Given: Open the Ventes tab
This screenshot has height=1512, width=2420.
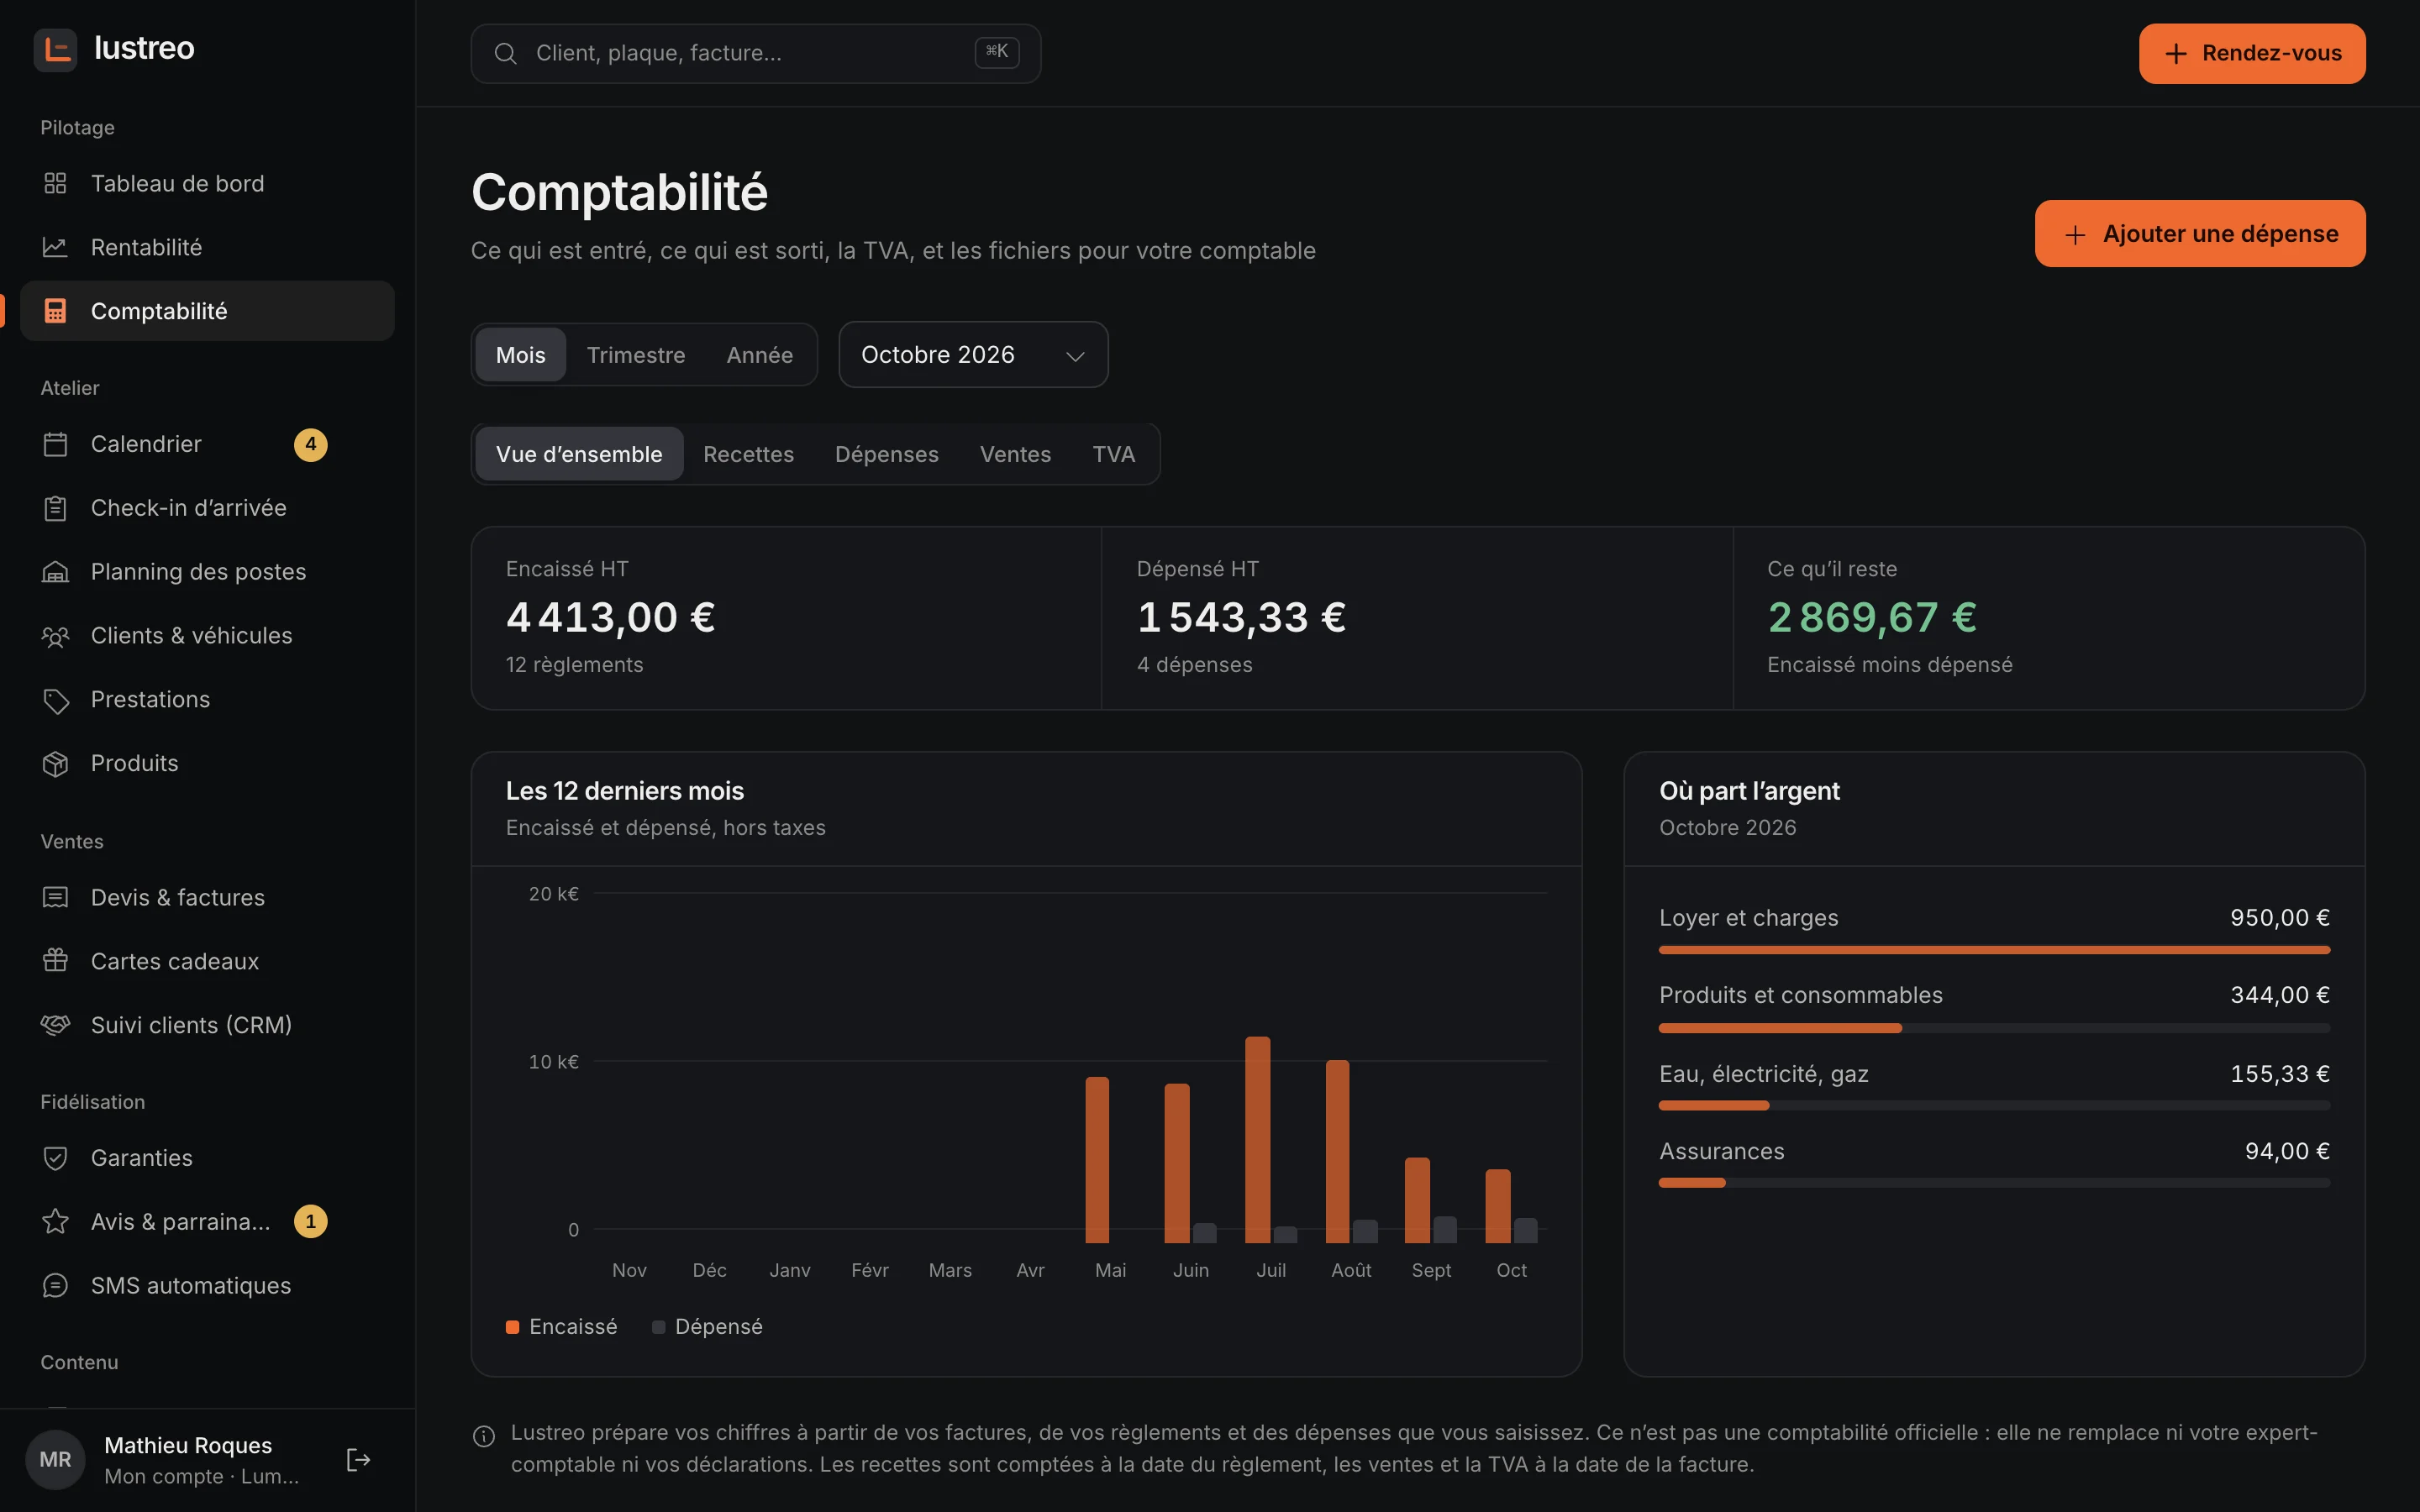Looking at the screenshot, I should point(1015,454).
